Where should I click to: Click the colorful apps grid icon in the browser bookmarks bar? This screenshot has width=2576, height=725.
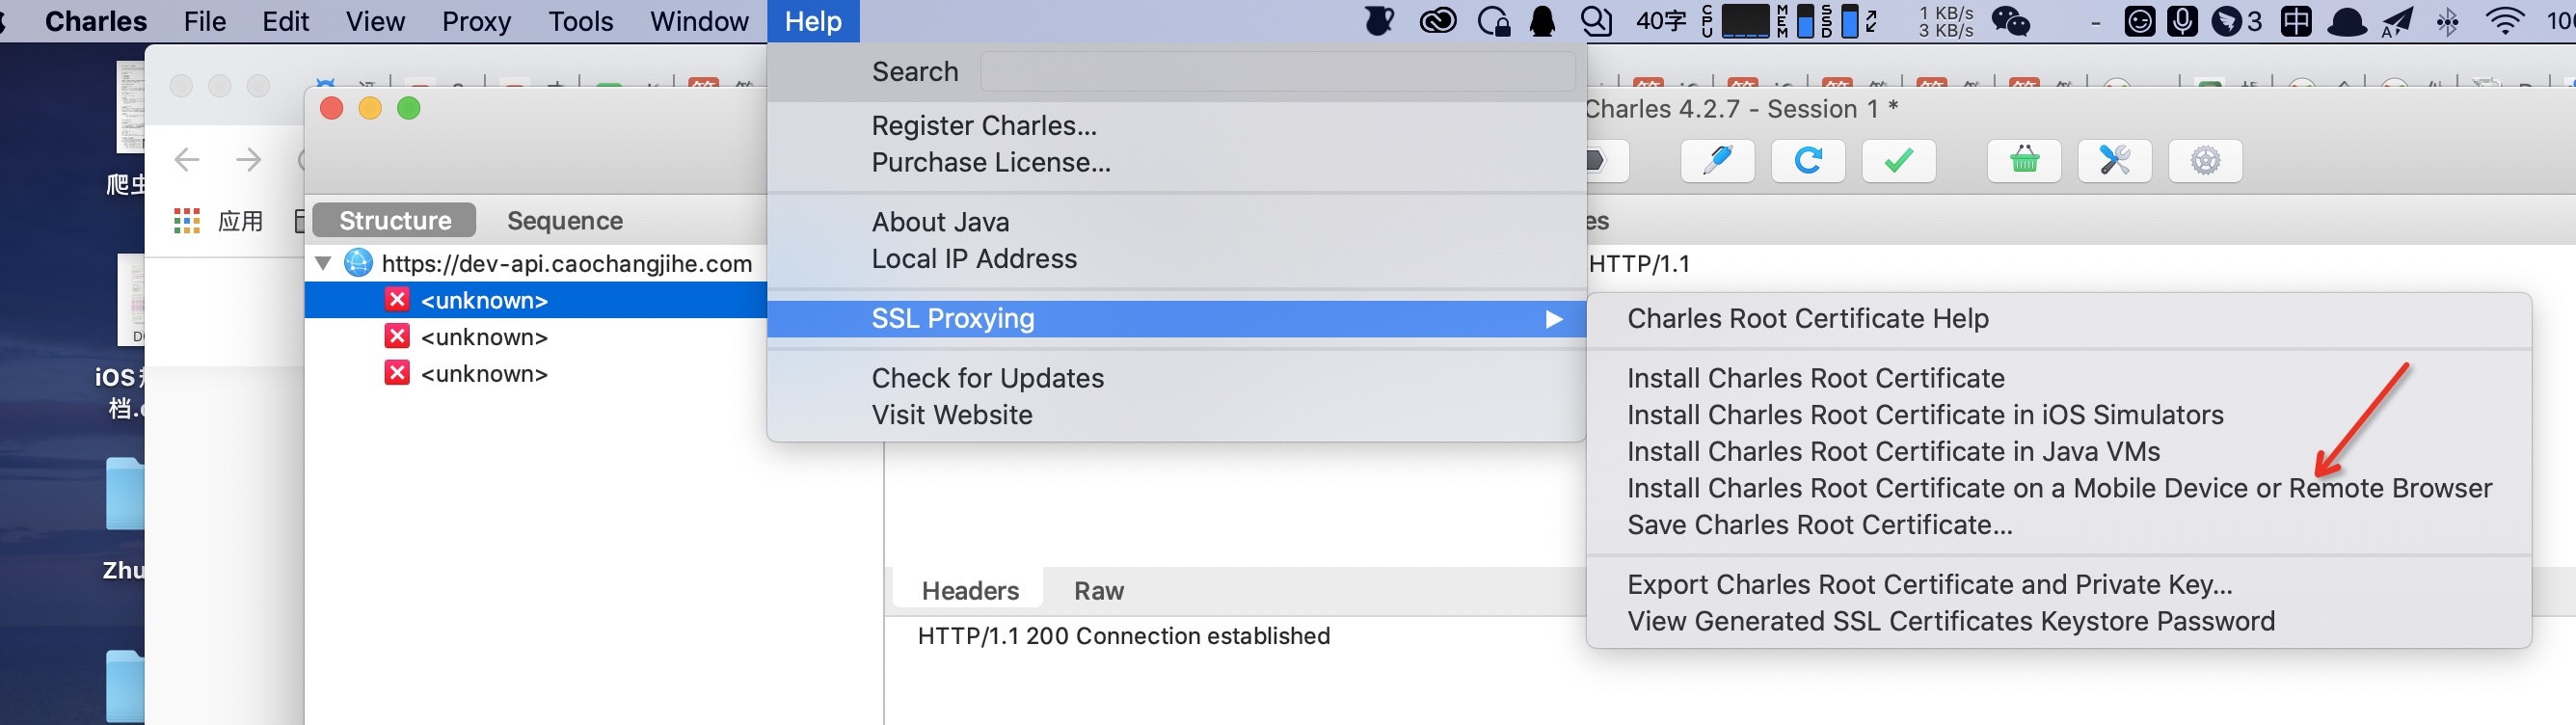coord(187,221)
